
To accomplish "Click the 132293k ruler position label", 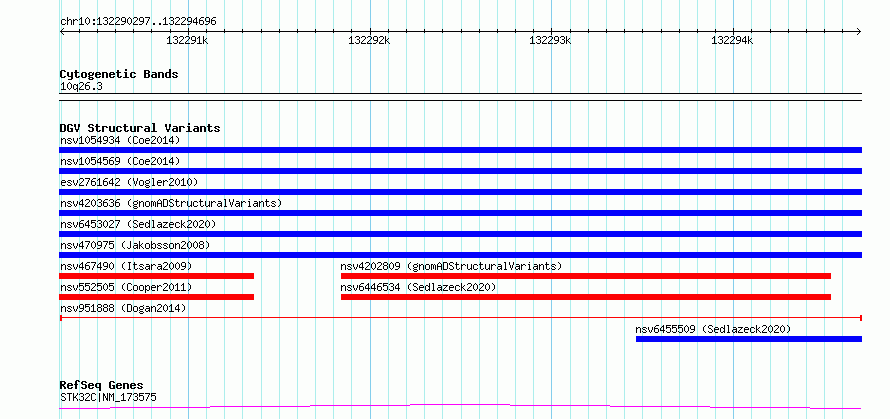I will (551, 40).
